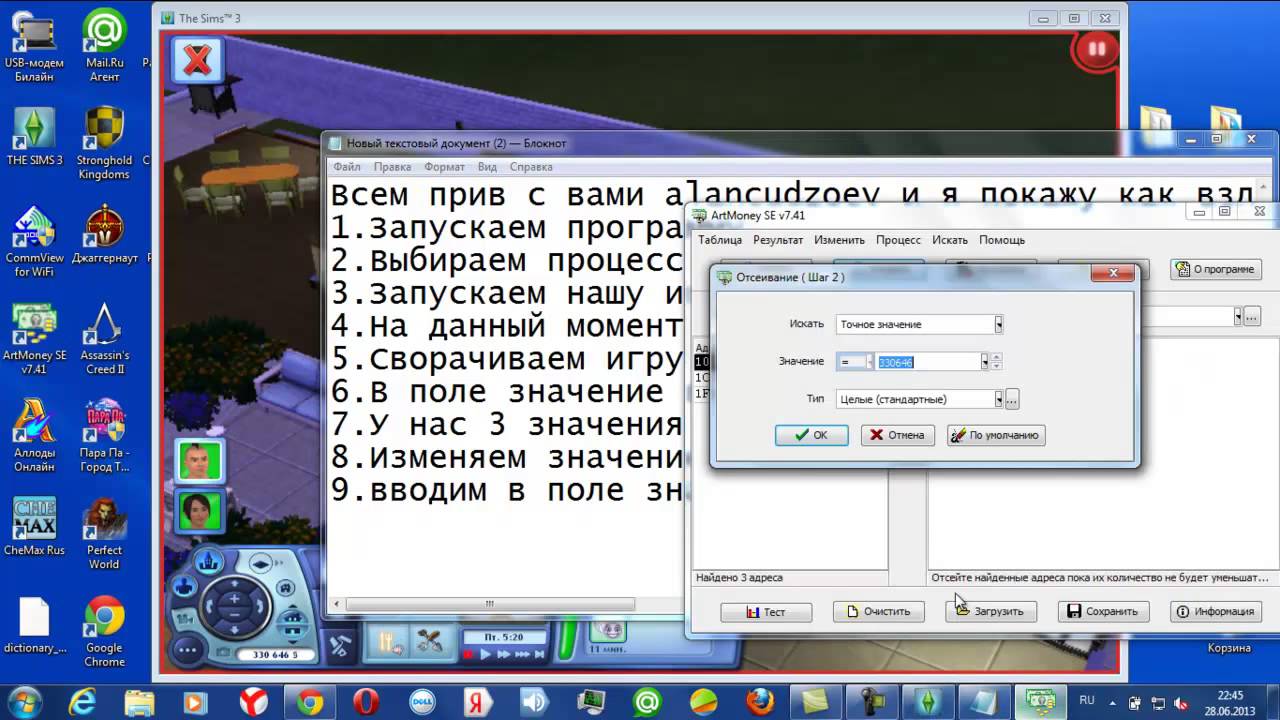The image size is (1280, 720).
Task: Open the Файл menu in Notepad
Action: tap(347, 167)
